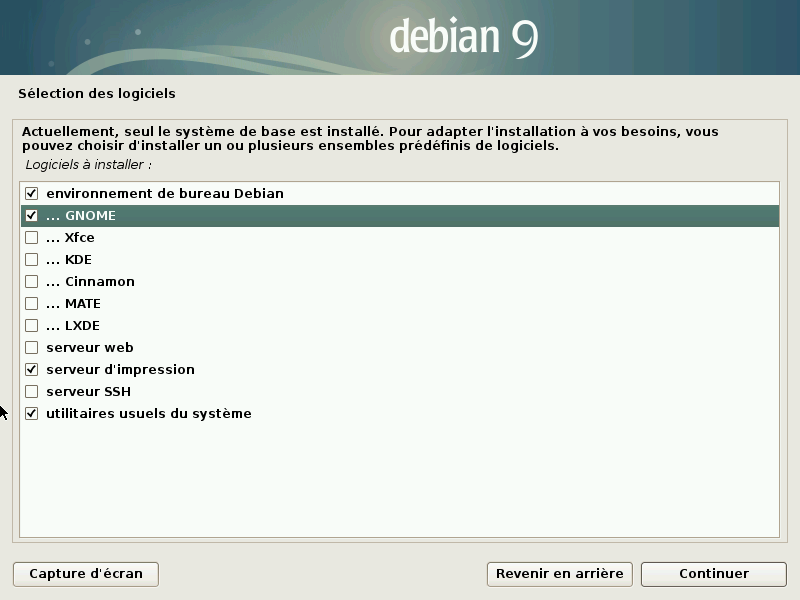Enable the "serveur web" checkbox

pos(31,347)
